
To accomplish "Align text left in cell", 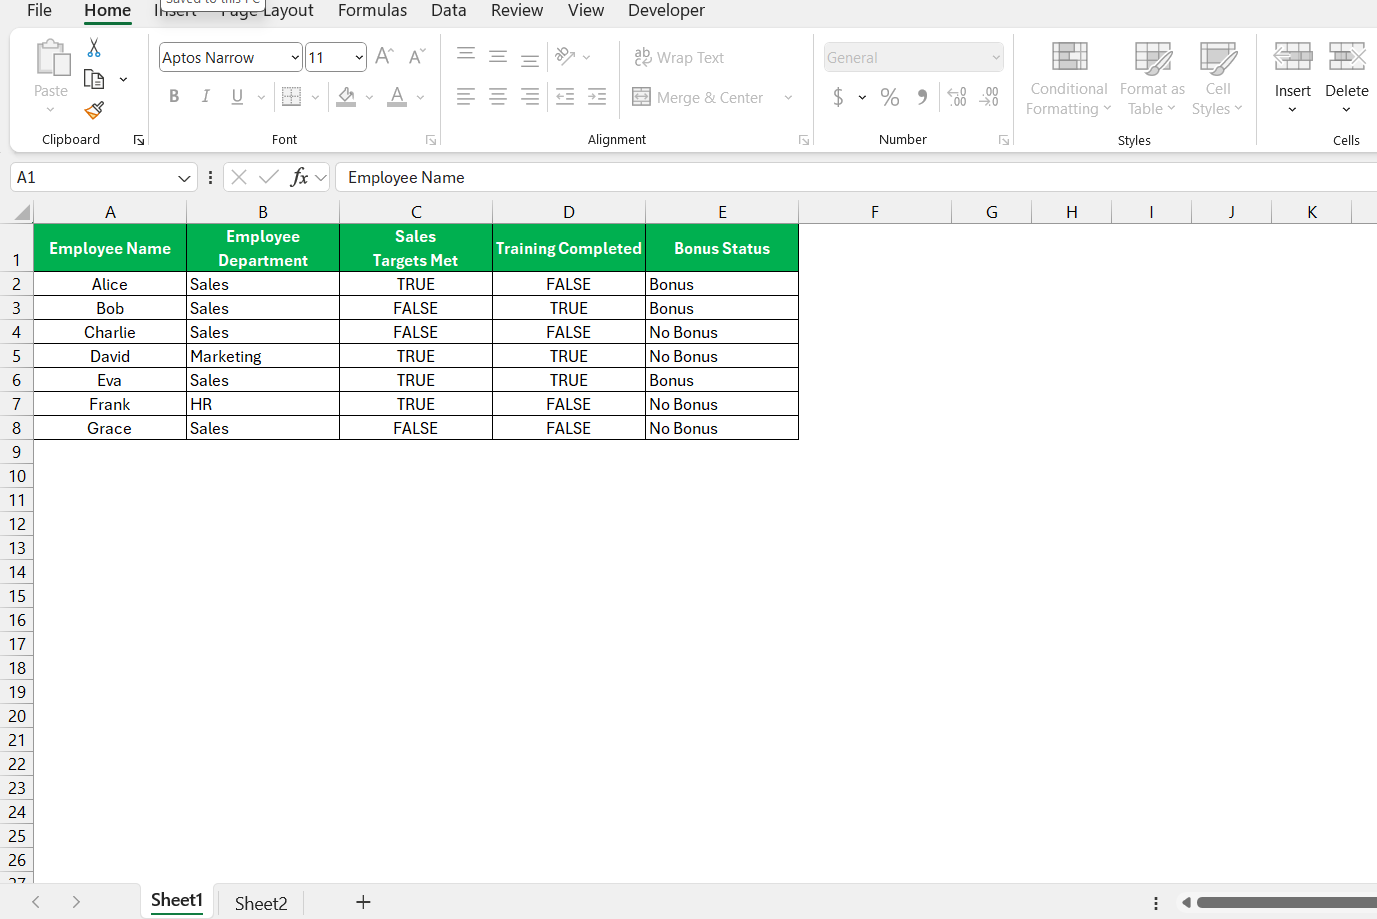I will 466,97.
